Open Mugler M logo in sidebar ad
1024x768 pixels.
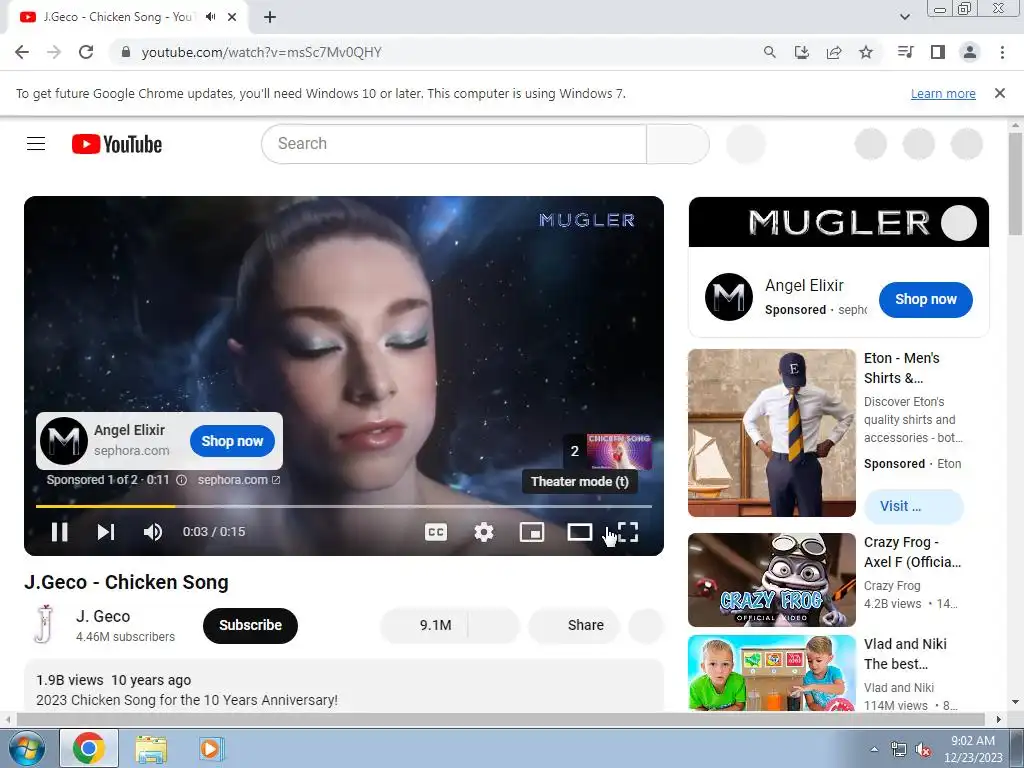(729, 297)
